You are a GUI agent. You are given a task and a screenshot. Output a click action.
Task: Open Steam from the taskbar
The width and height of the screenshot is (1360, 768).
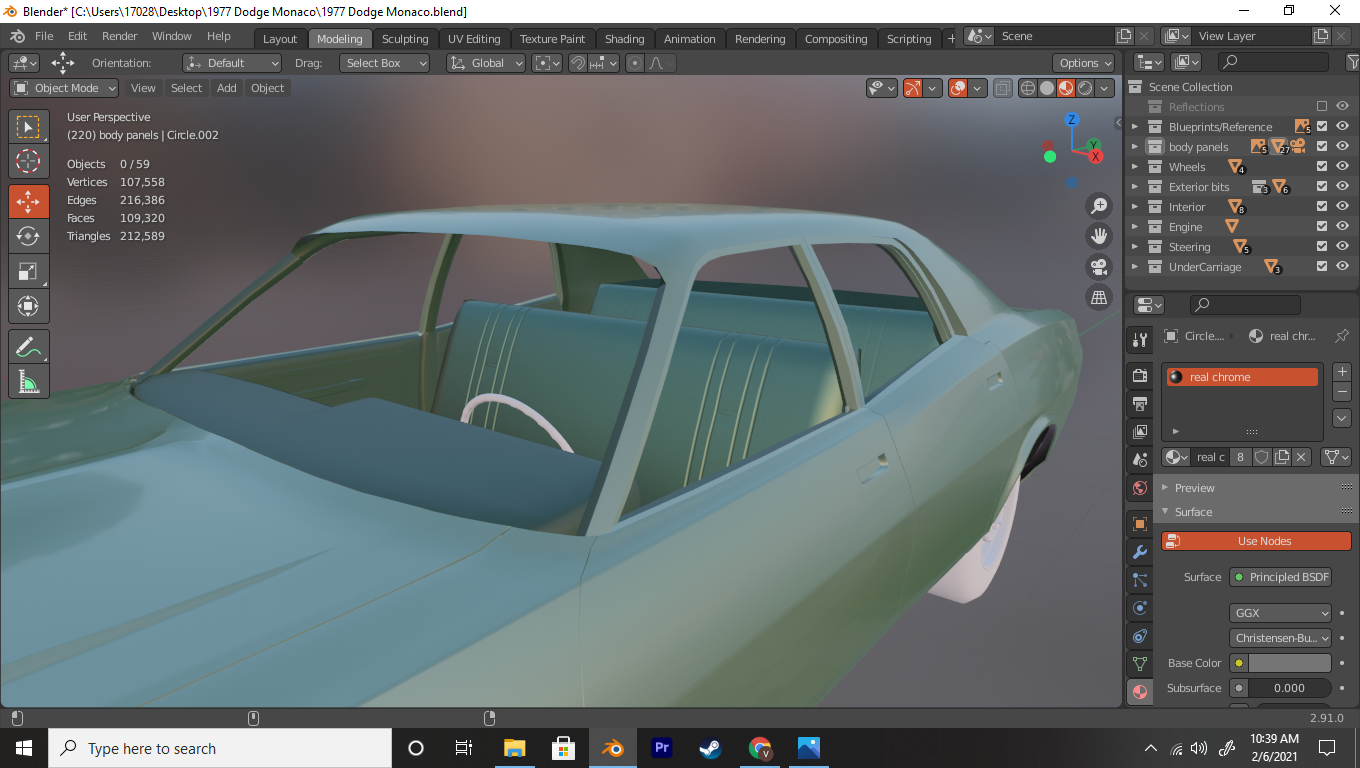point(711,748)
